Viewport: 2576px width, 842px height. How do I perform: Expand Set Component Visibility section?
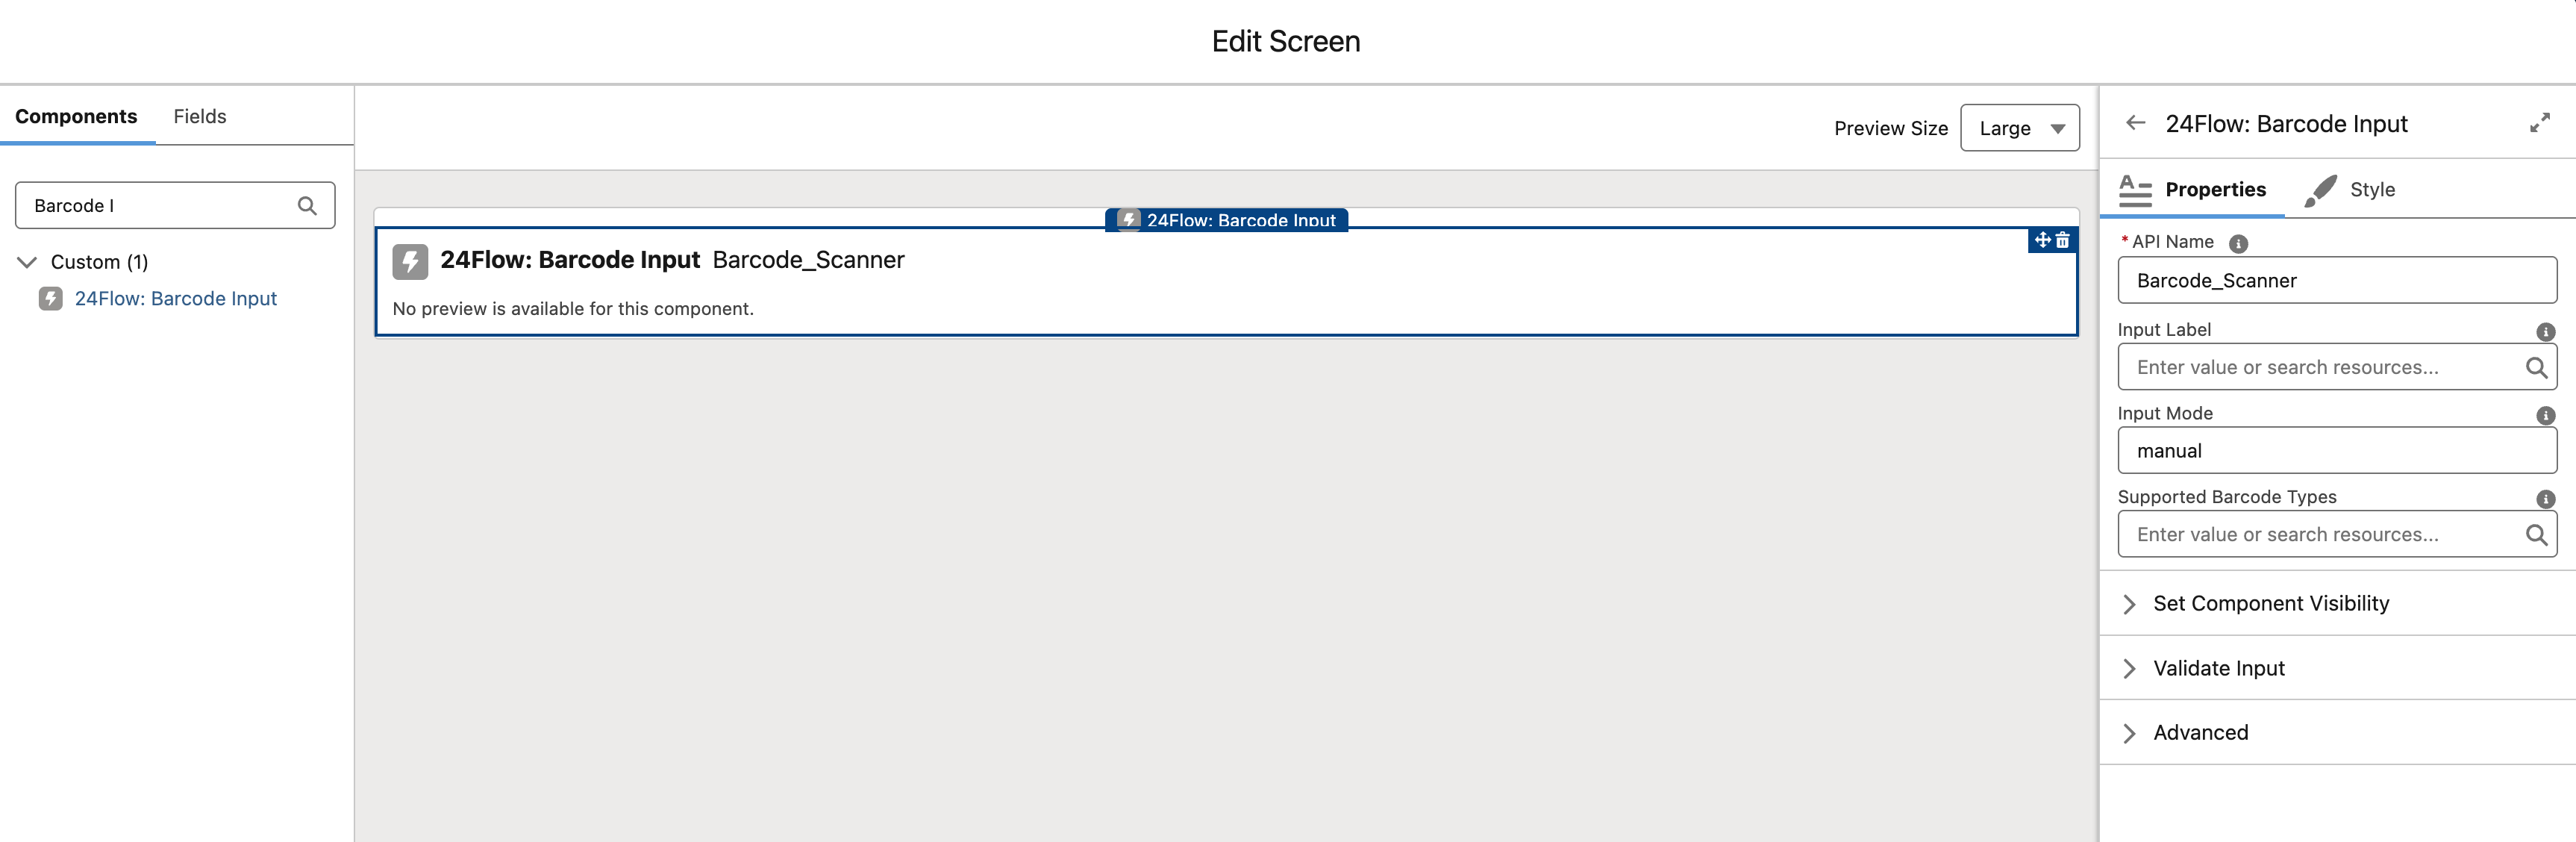tap(2337, 603)
